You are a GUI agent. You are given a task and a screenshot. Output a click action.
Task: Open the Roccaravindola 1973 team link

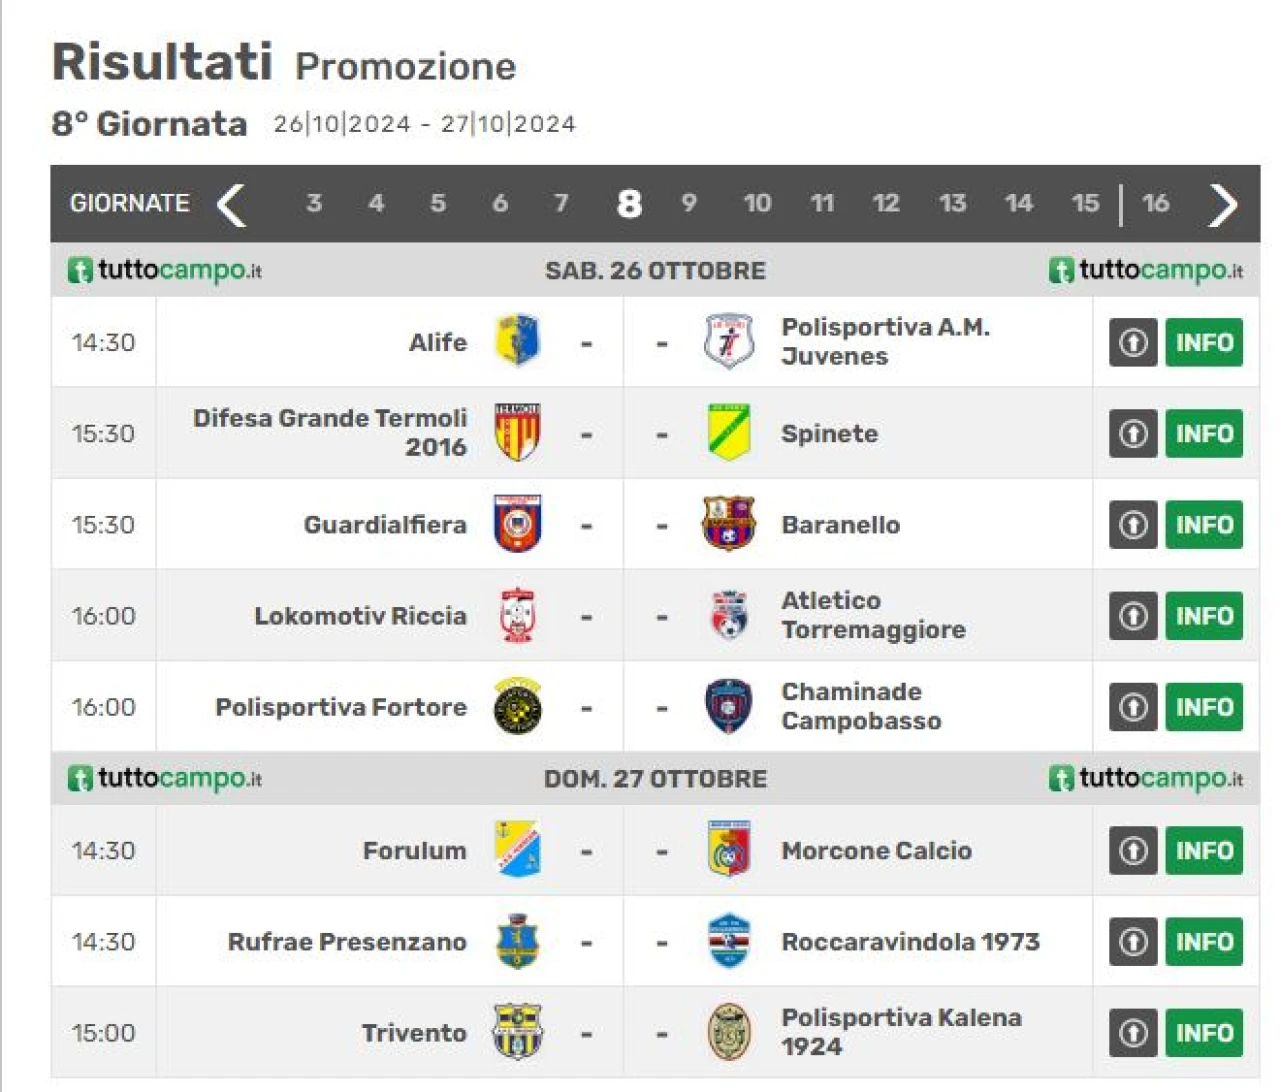[x=910, y=941]
